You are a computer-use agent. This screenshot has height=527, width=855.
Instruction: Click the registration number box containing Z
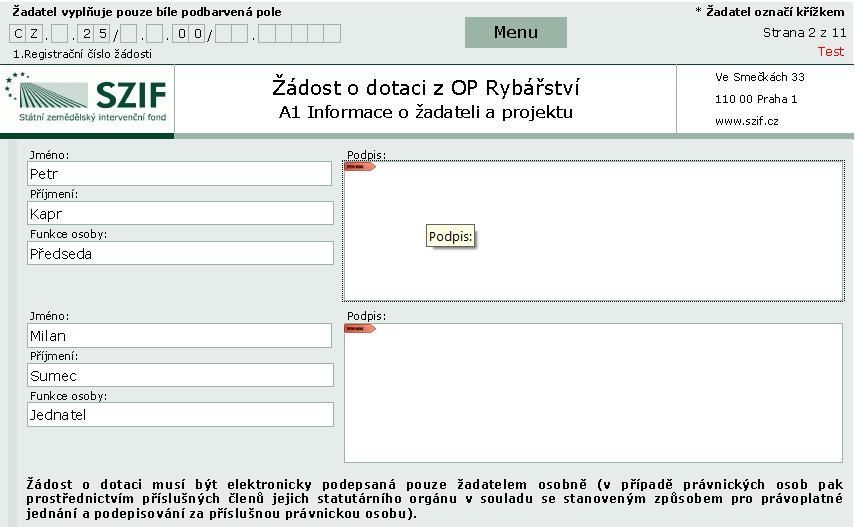pyautogui.click(x=34, y=34)
